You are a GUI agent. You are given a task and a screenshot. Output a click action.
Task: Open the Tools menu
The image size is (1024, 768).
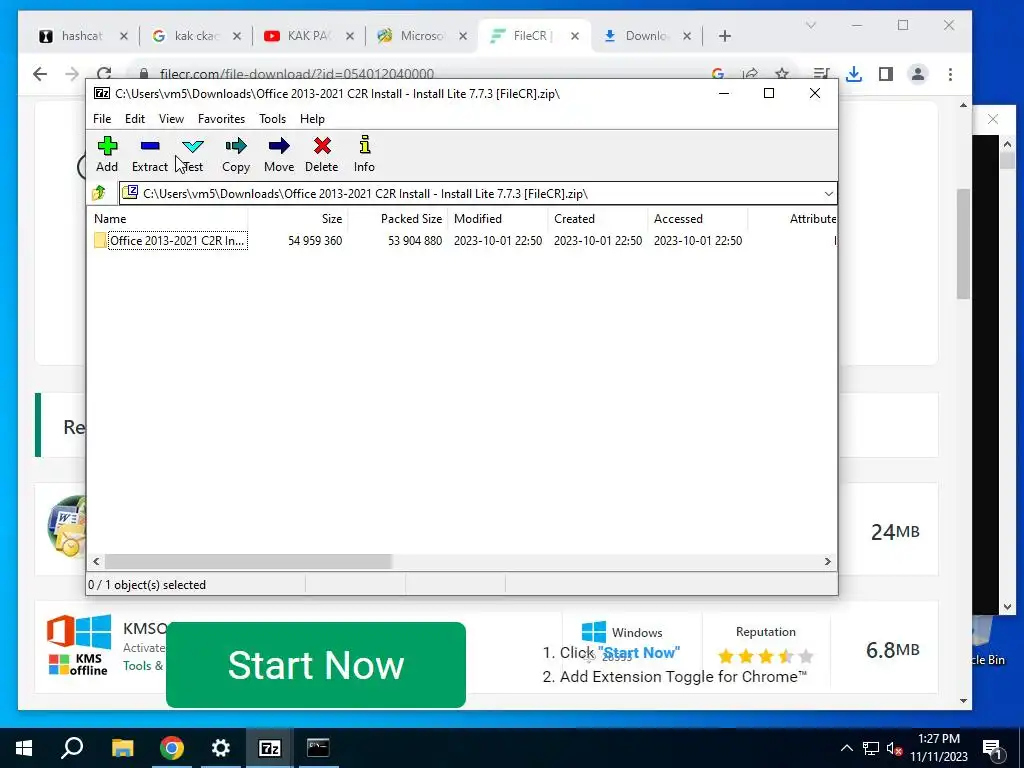point(272,119)
